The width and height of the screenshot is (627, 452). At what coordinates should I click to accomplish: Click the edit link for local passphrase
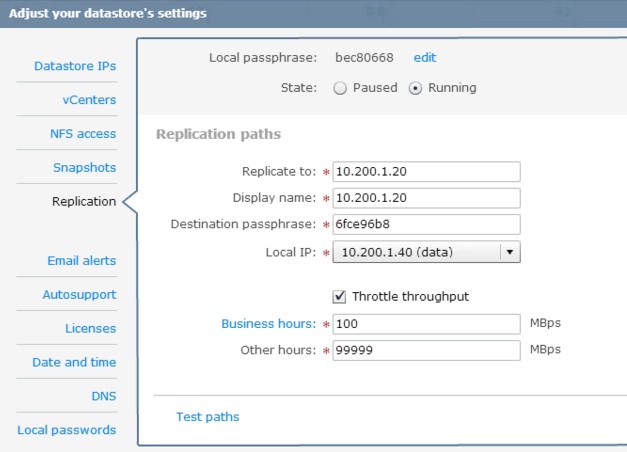click(425, 58)
